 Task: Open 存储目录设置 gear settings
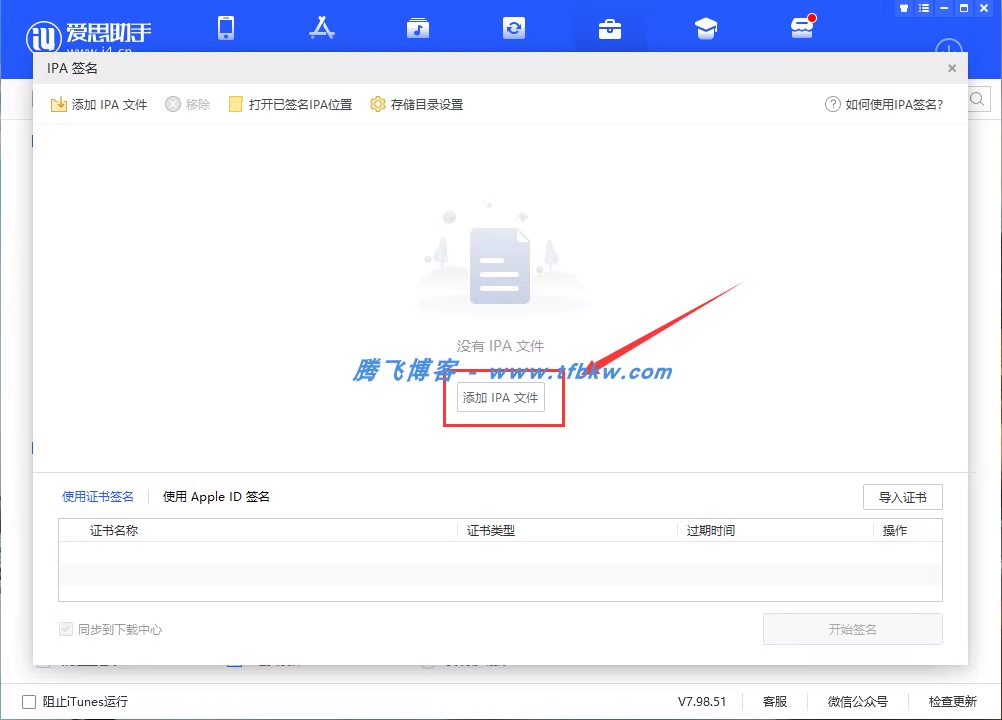click(x=416, y=103)
